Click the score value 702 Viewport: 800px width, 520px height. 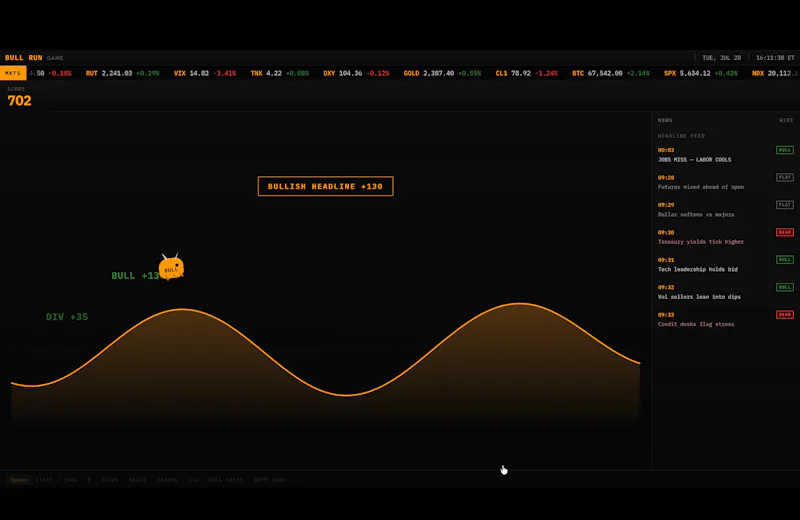coord(19,101)
